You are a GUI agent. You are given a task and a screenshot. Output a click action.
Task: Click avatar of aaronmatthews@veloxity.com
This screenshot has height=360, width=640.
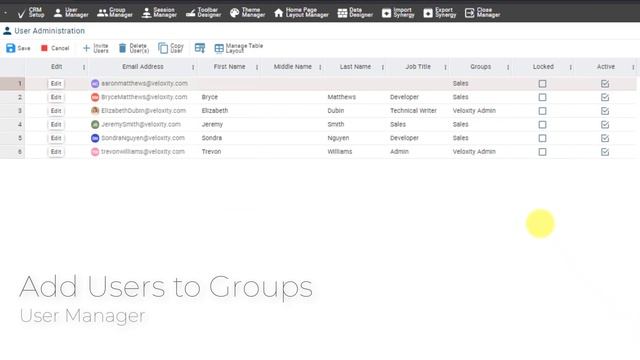pos(95,83)
